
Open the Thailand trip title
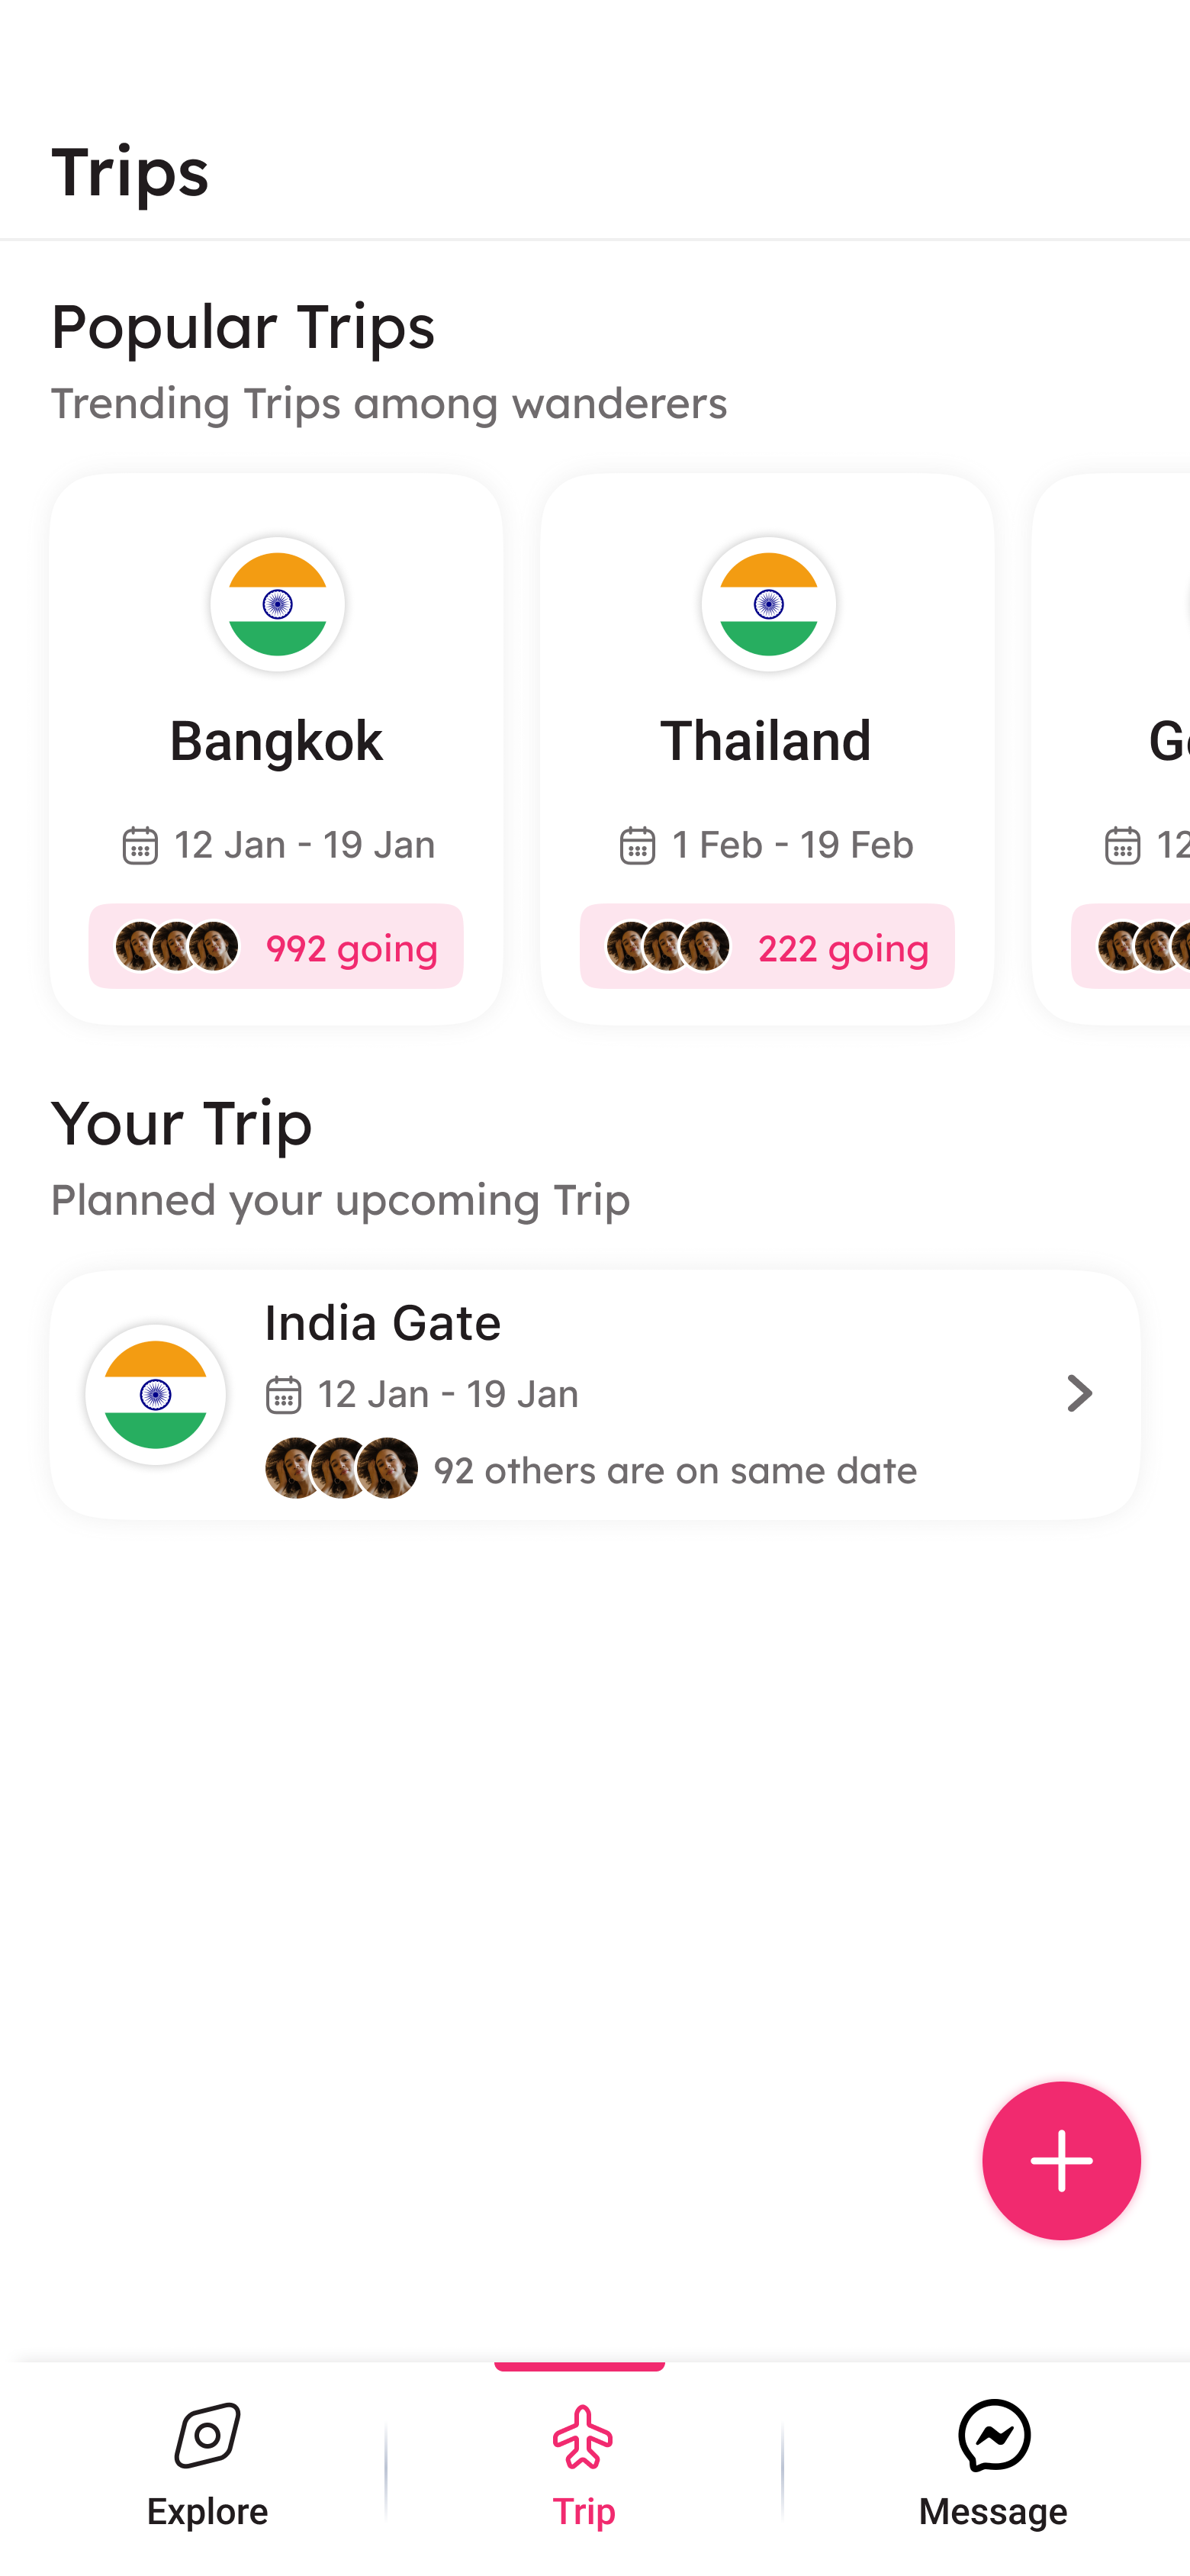pos(766,741)
